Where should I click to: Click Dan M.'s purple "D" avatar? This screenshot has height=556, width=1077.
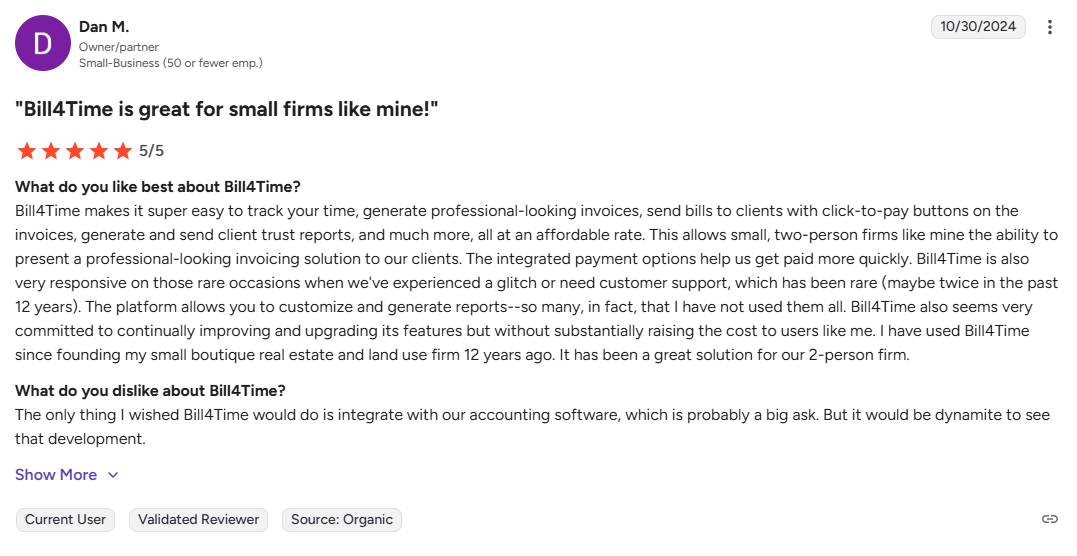pyautogui.click(x=43, y=43)
